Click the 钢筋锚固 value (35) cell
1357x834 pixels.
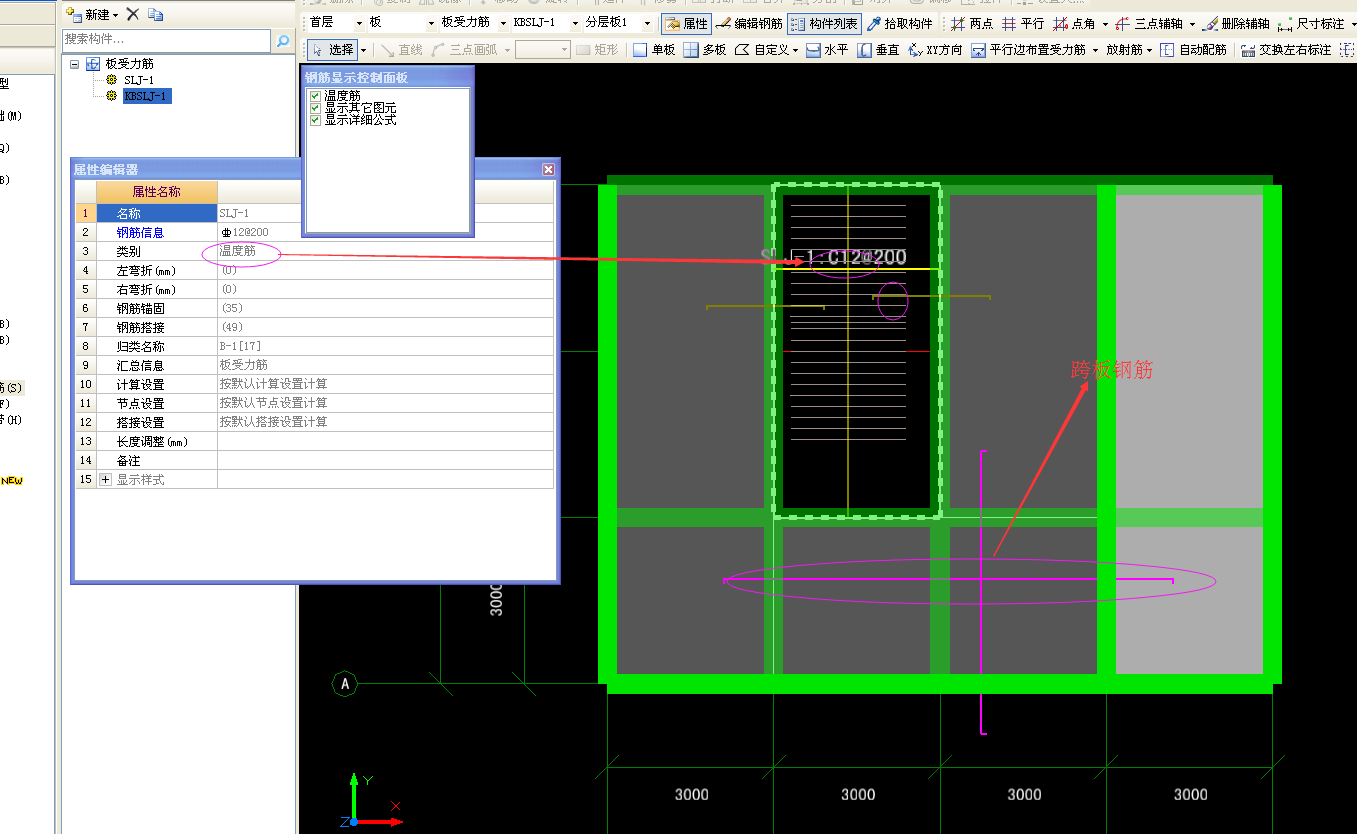coord(385,308)
